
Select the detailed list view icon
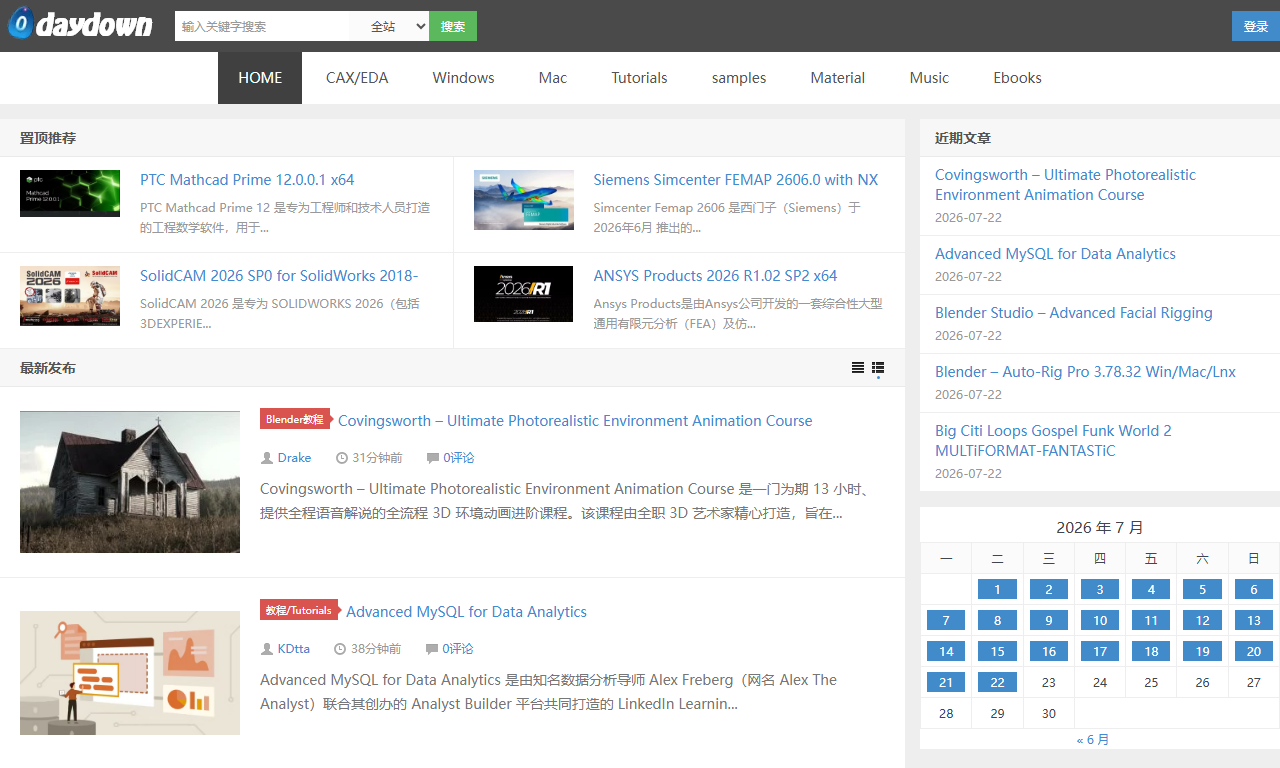(878, 368)
